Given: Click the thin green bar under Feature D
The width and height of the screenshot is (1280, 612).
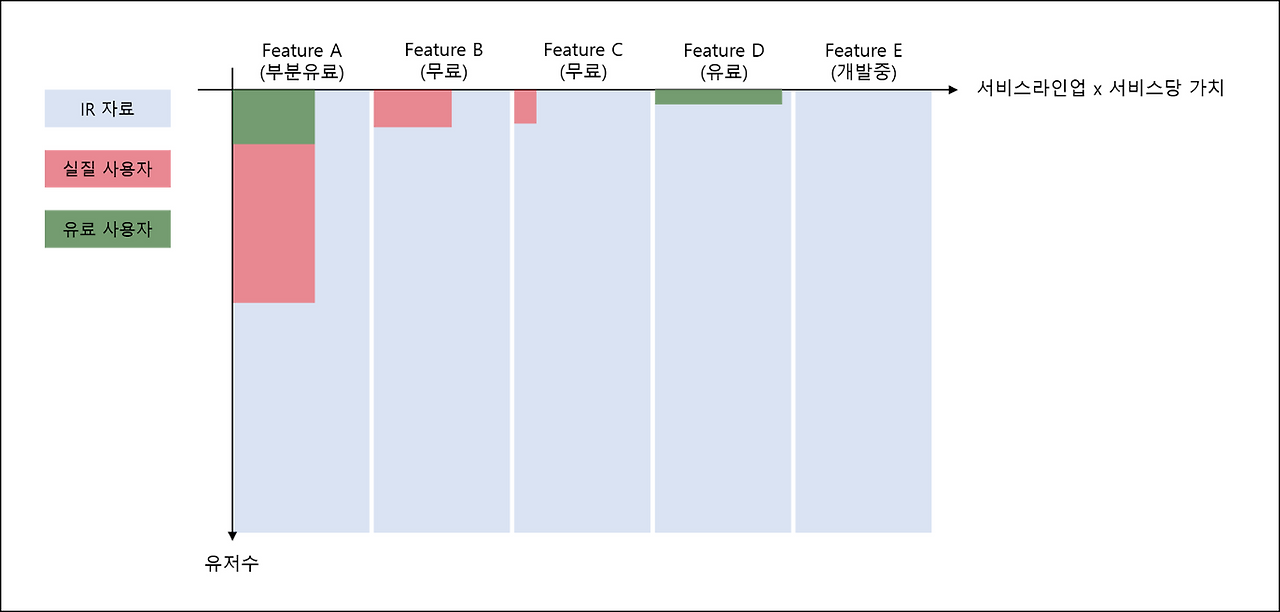Looking at the screenshot, I should (718, 97).
